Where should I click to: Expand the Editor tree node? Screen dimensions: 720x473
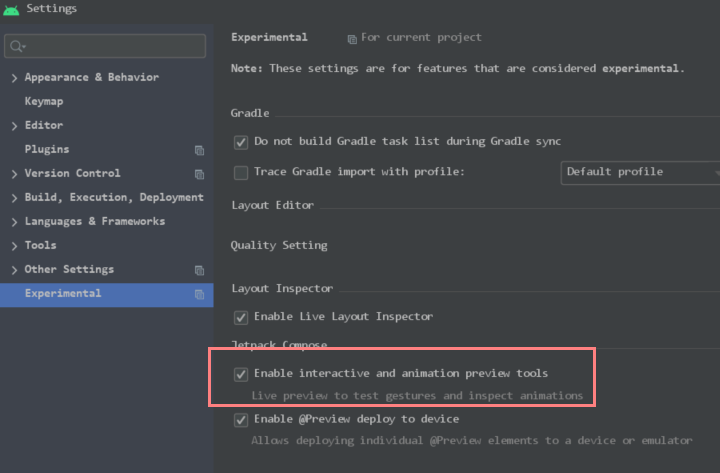click(14, 126)
